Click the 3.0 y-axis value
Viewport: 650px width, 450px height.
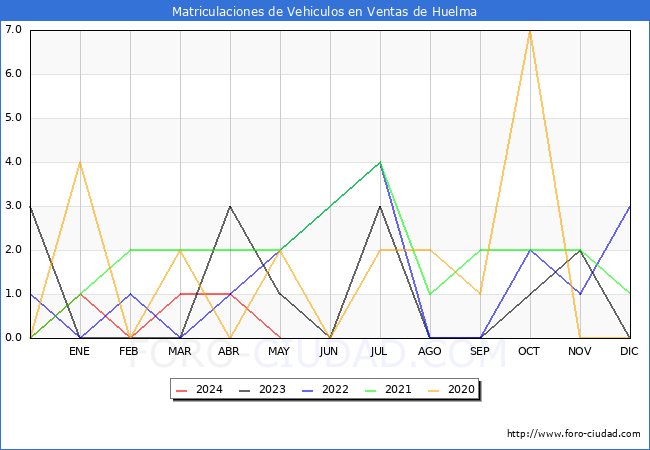pos(13,206)
